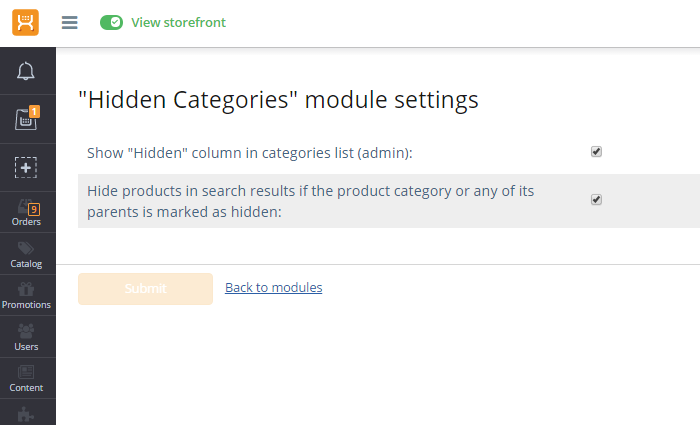Click the X-Cart logo icon
700x425 pixels.
(x=25, y=22)
